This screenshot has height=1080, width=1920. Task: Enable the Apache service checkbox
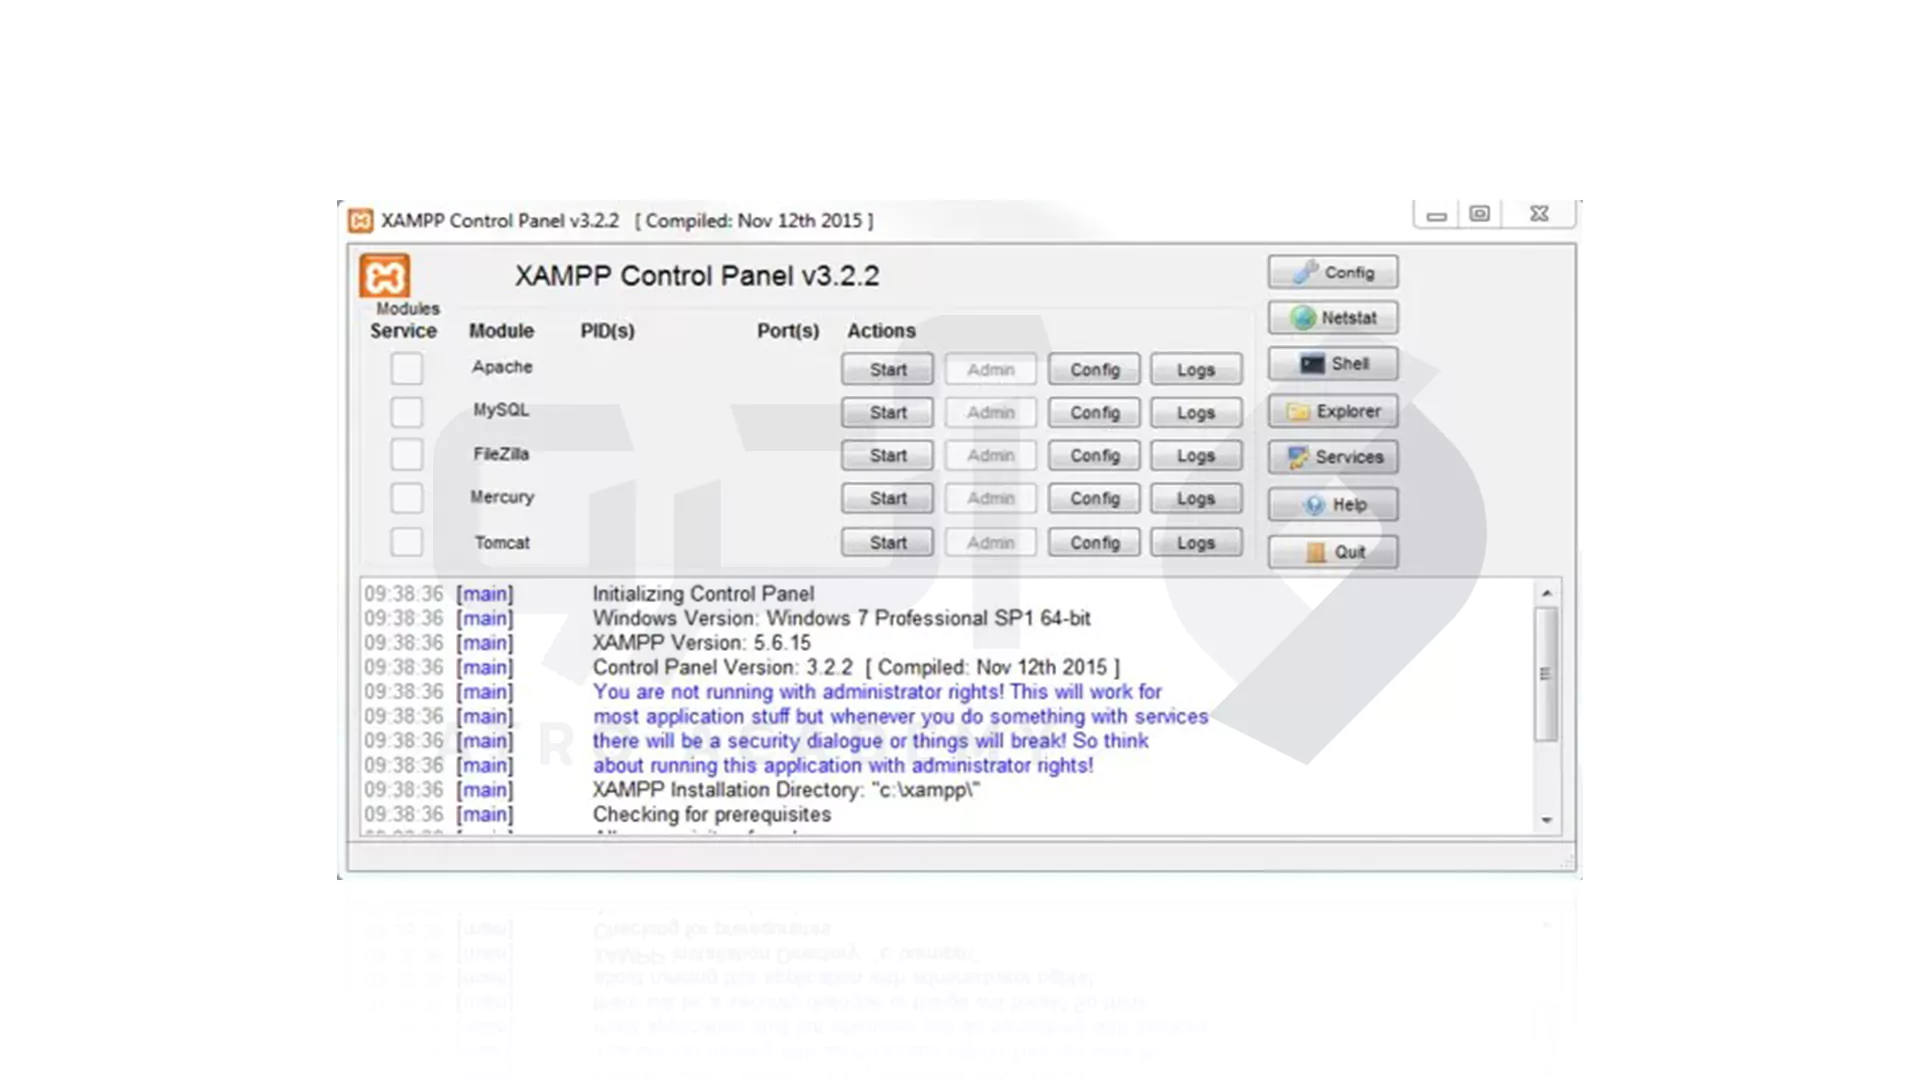coord(406,368)
